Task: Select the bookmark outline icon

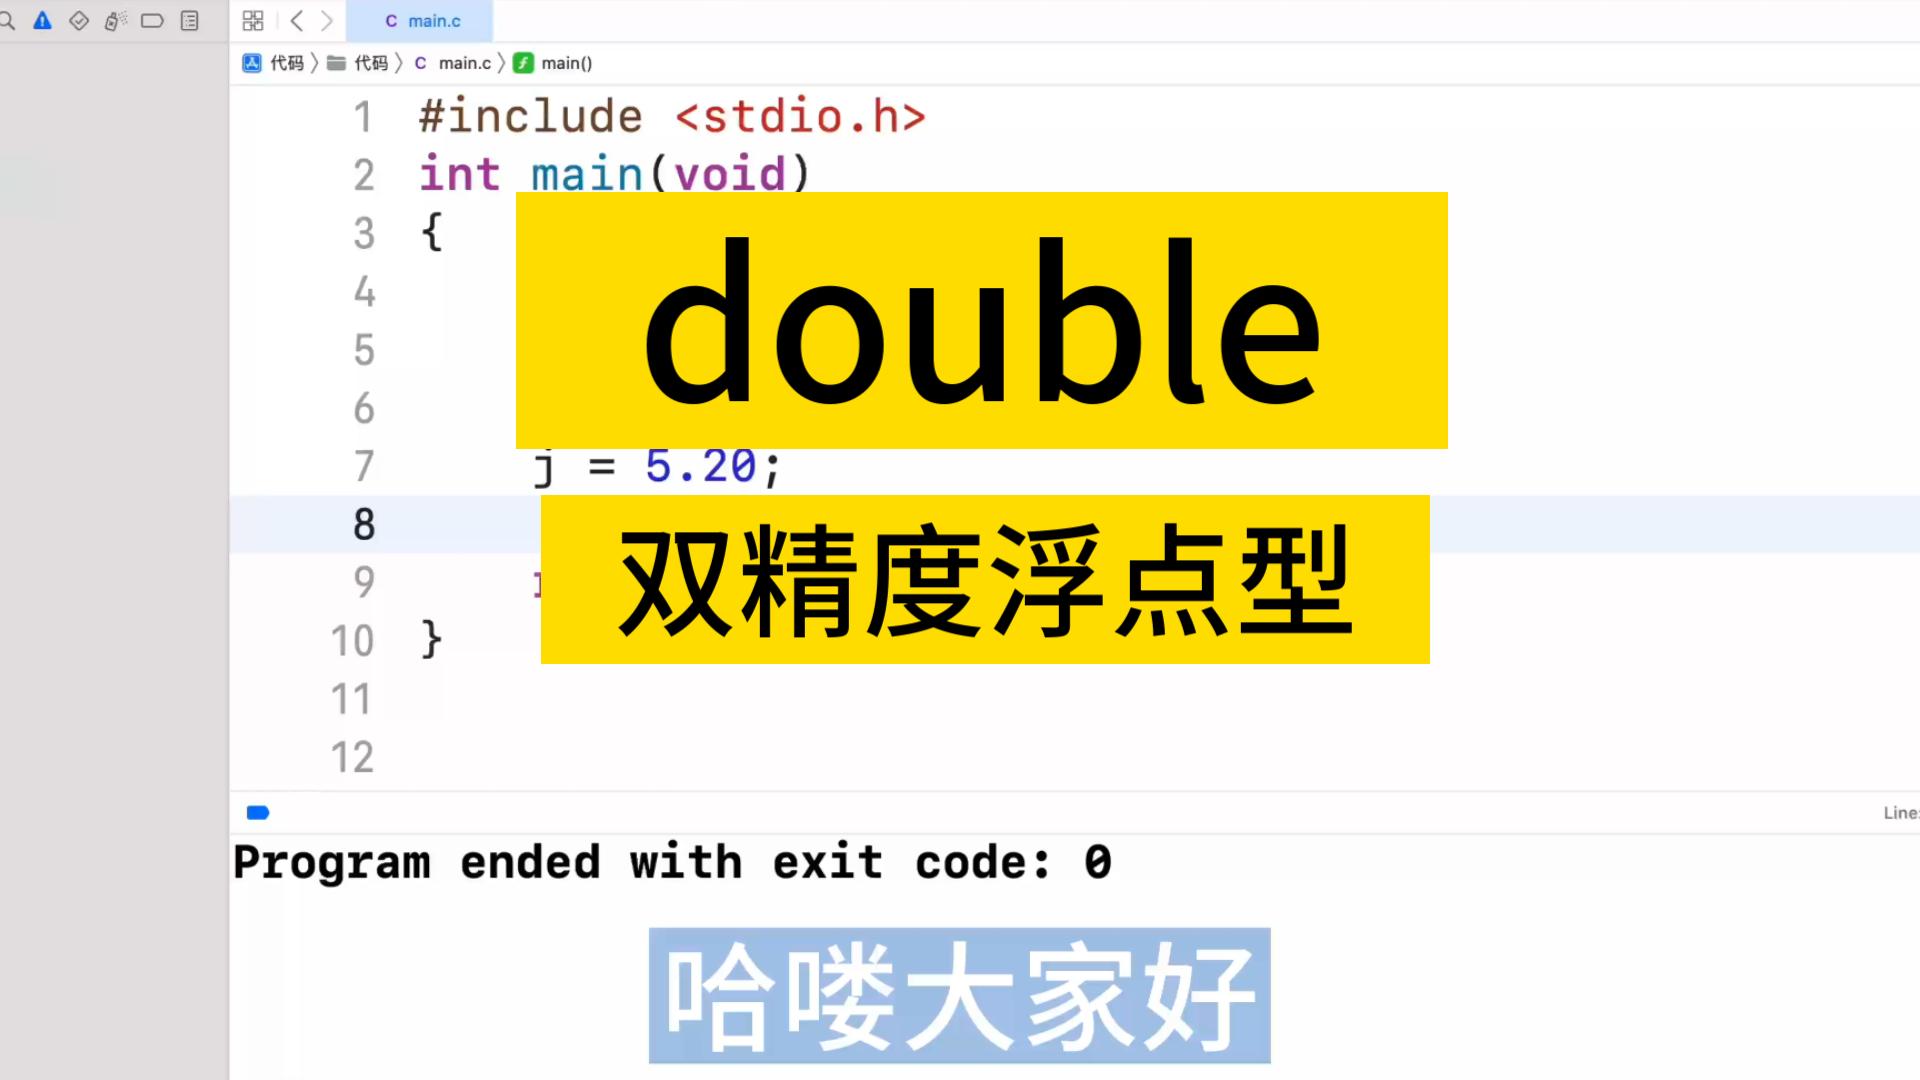Action: (x=152, y=20)
